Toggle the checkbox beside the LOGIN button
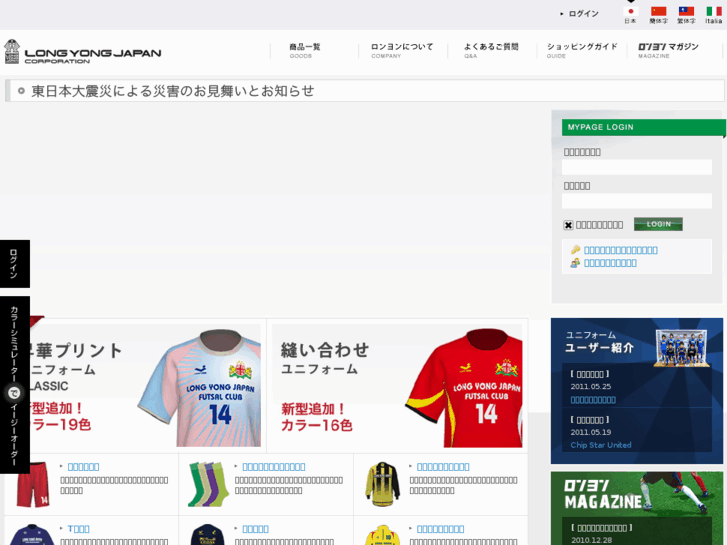727x545 pixels. (568, 225)
